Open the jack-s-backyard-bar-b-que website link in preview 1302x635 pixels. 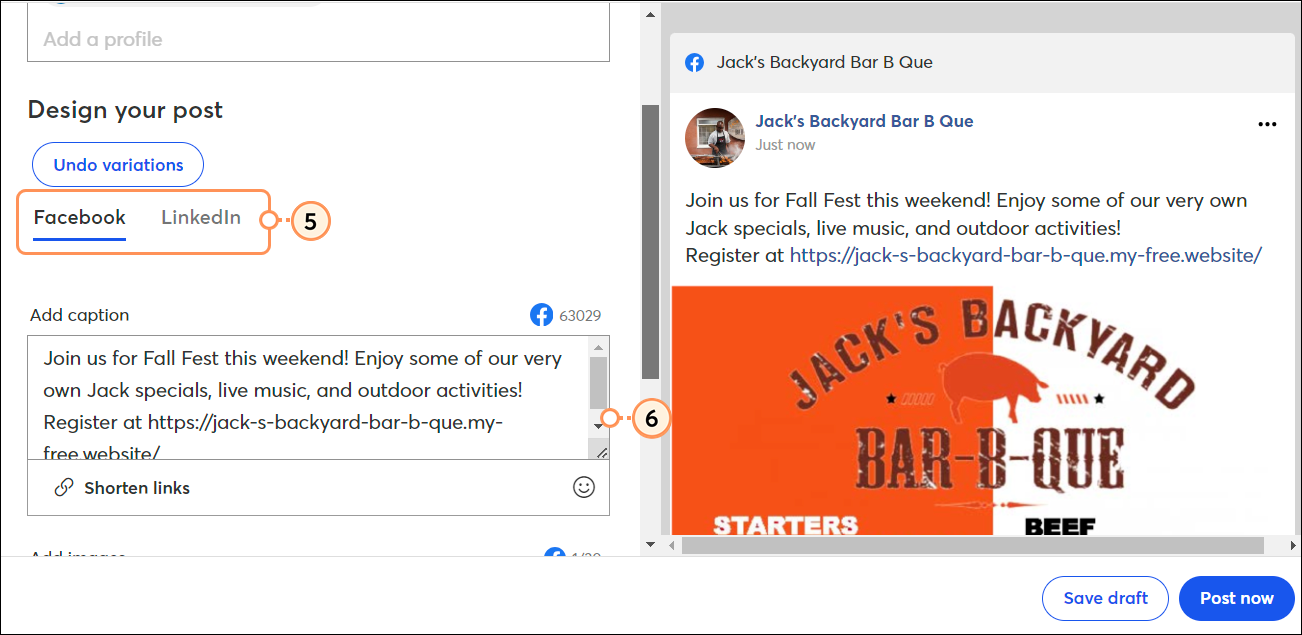(x=1026, y=255)
